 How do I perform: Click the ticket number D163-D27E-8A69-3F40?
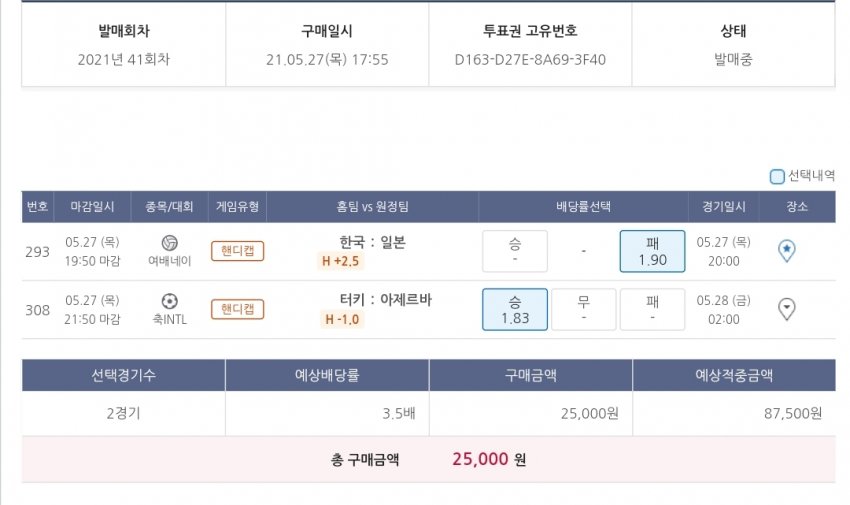click(x=530, y=59)
